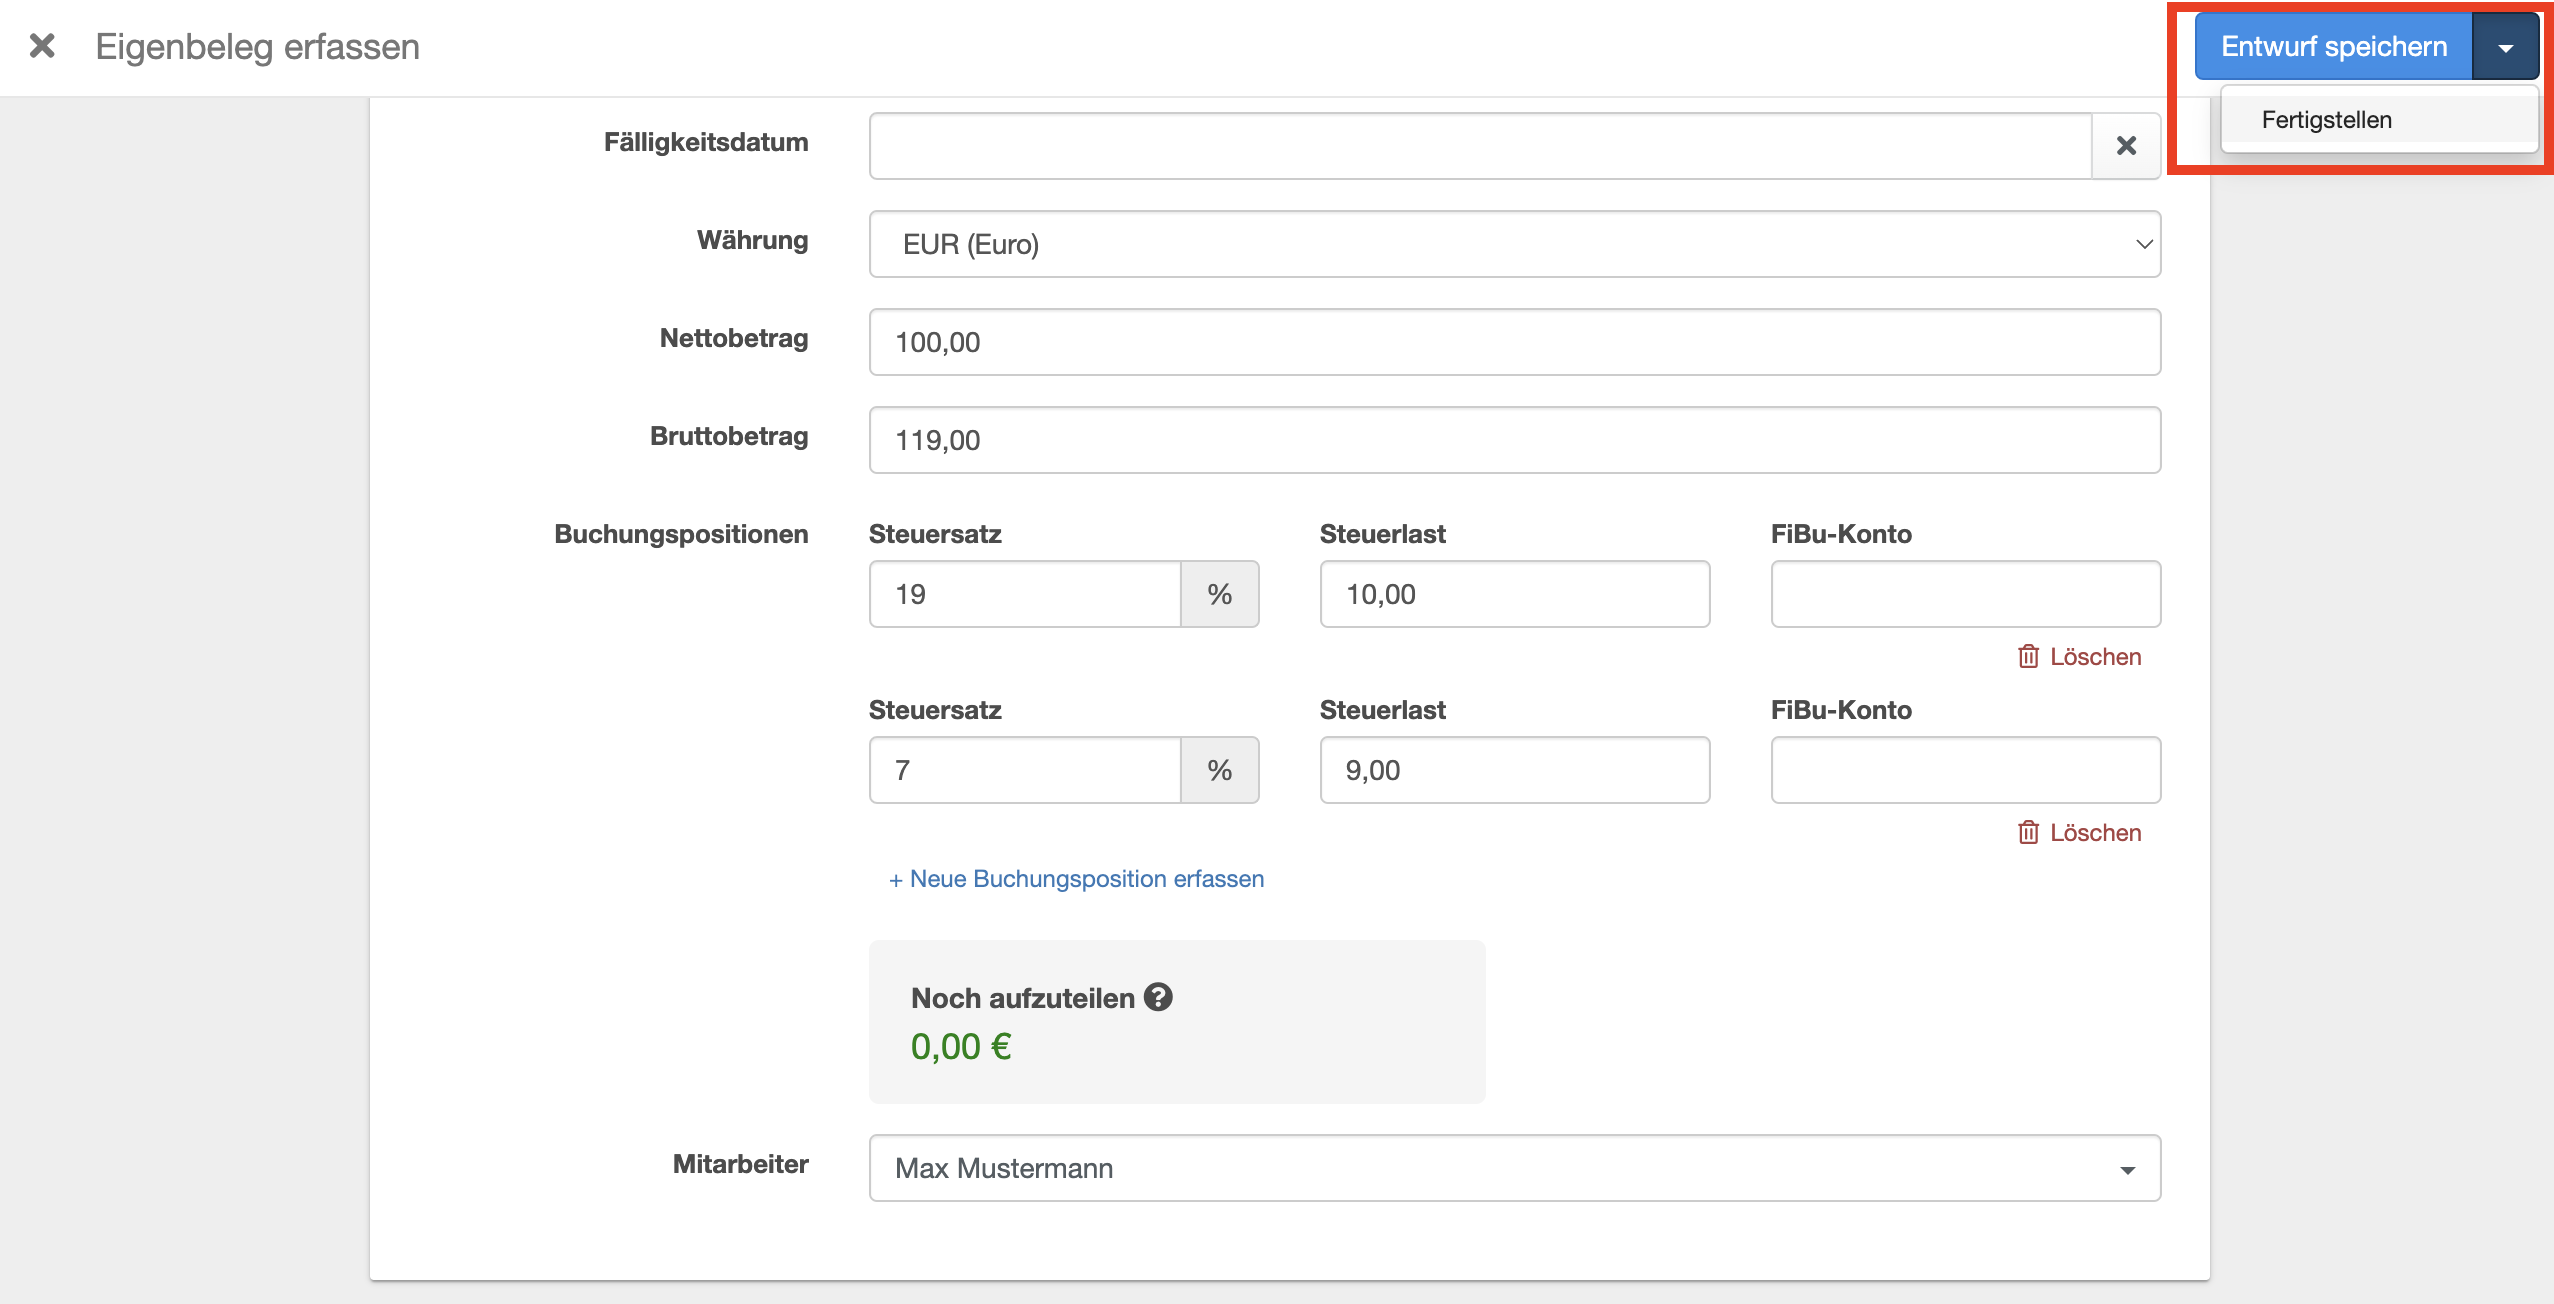Delete the 19% booking position
Screen dimensions: 2554x1304
click(2080, 657)
